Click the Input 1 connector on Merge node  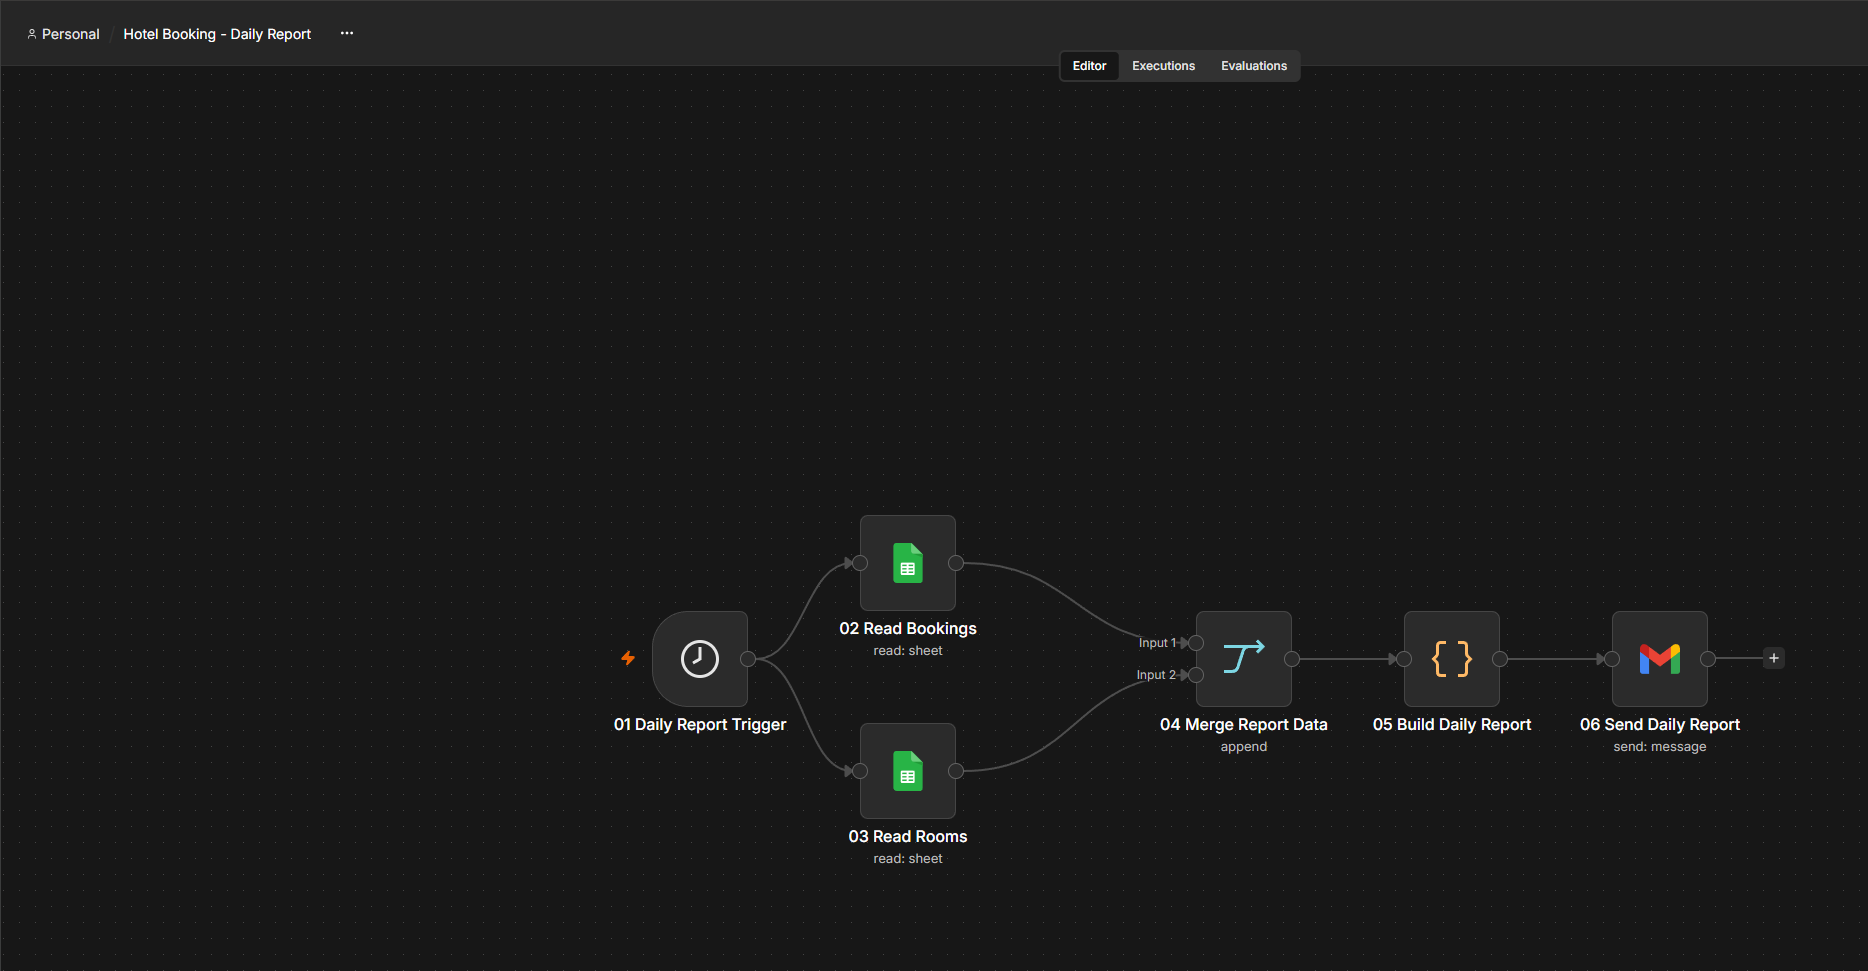[x=1196, y=643]
